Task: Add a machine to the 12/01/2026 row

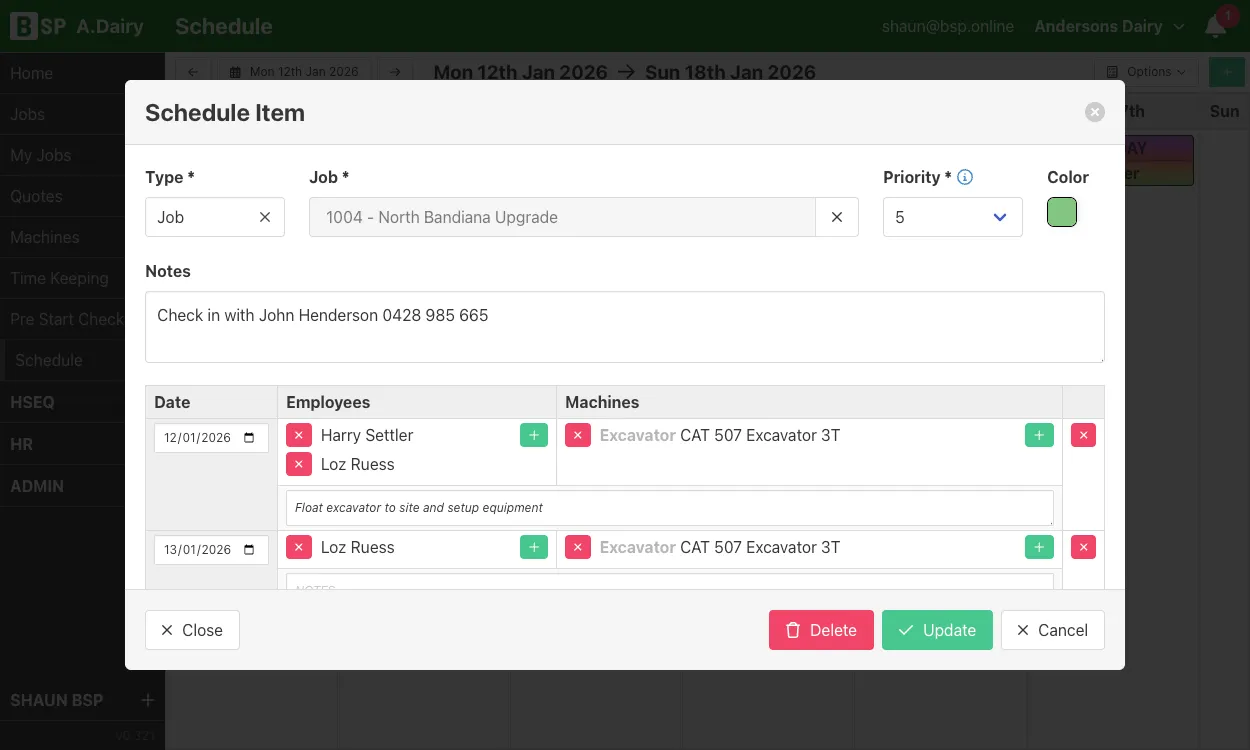Action: tap(1039, 435)
